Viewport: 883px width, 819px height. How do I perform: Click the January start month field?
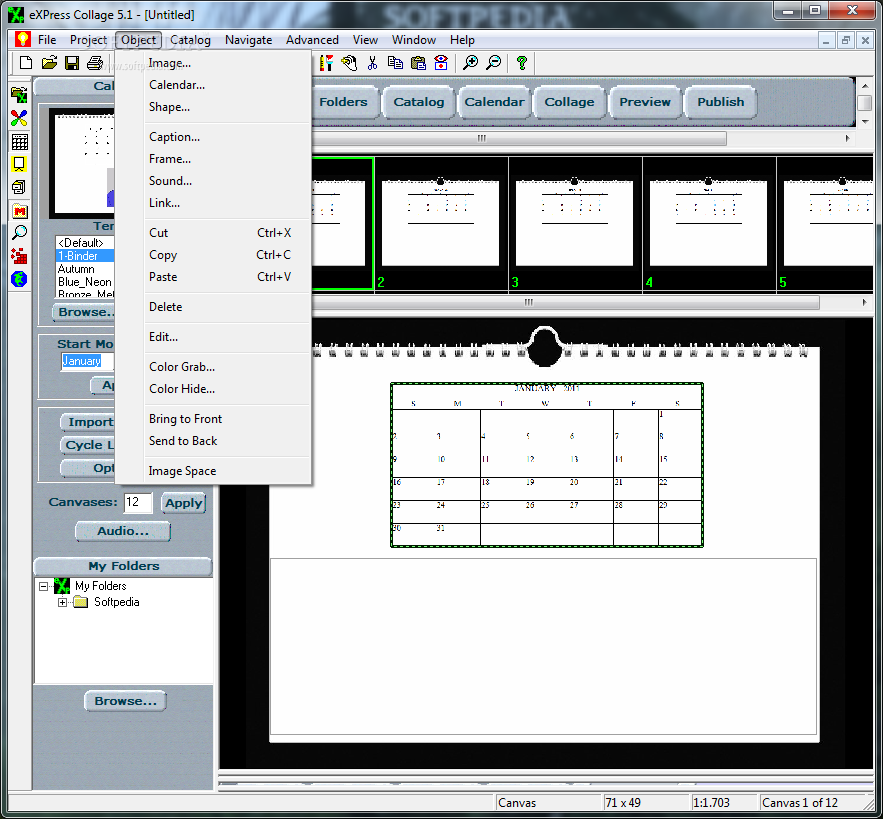[x=87, y=361]
